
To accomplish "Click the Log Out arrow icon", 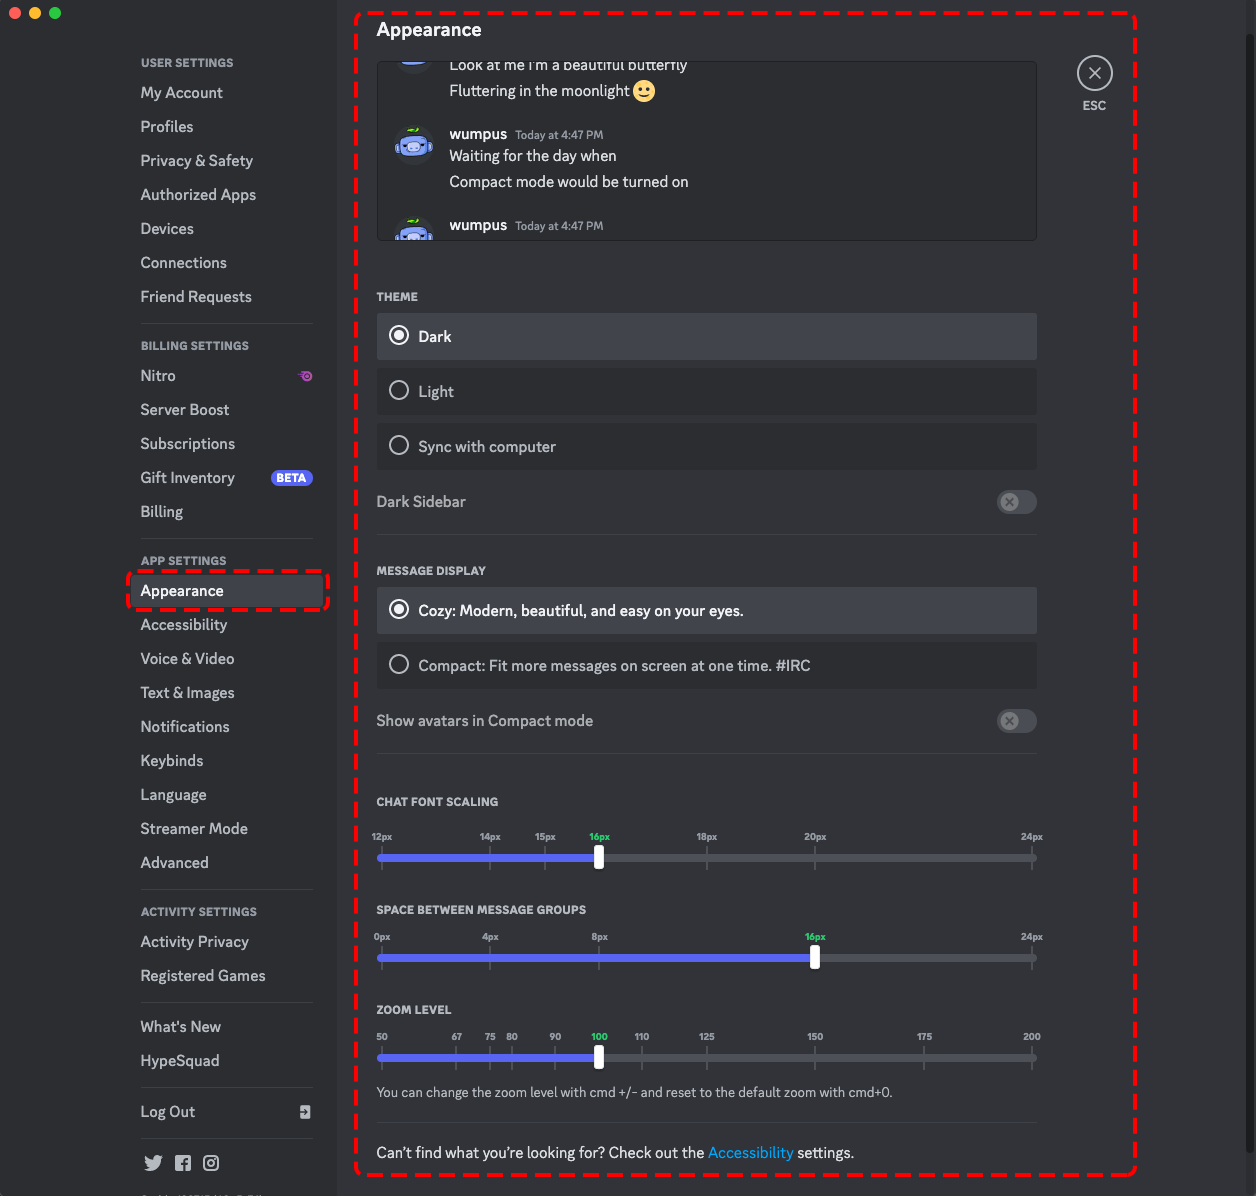I will pos(305,1112).
